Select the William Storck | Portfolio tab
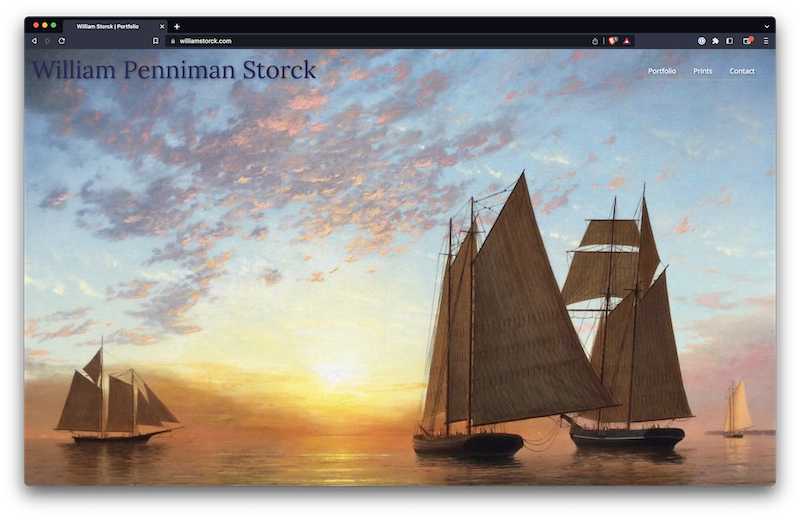This screenshot has width=800, height=518. click(x=114, y=27)
